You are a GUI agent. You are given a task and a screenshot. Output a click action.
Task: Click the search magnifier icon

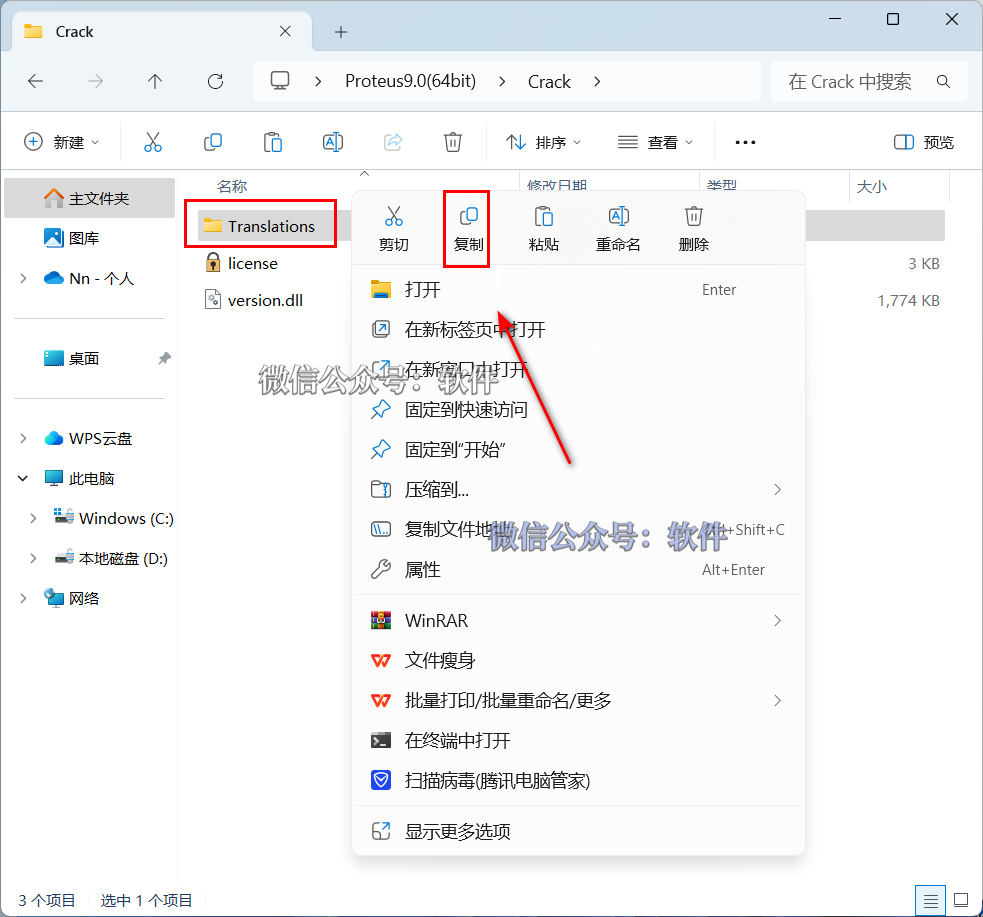943,81
